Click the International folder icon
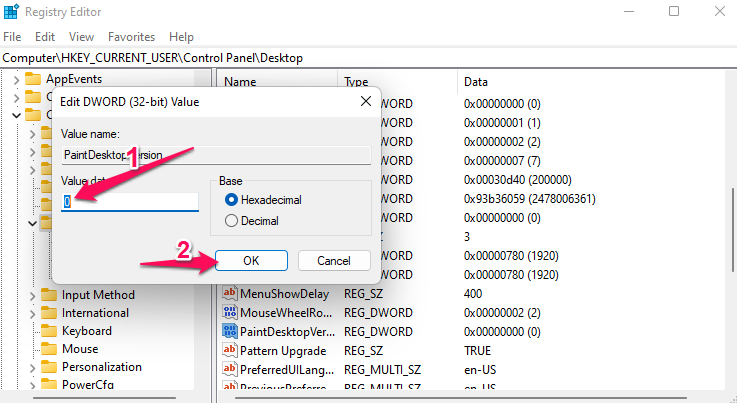This screenshot has width=737, height=403. point(48,313)
